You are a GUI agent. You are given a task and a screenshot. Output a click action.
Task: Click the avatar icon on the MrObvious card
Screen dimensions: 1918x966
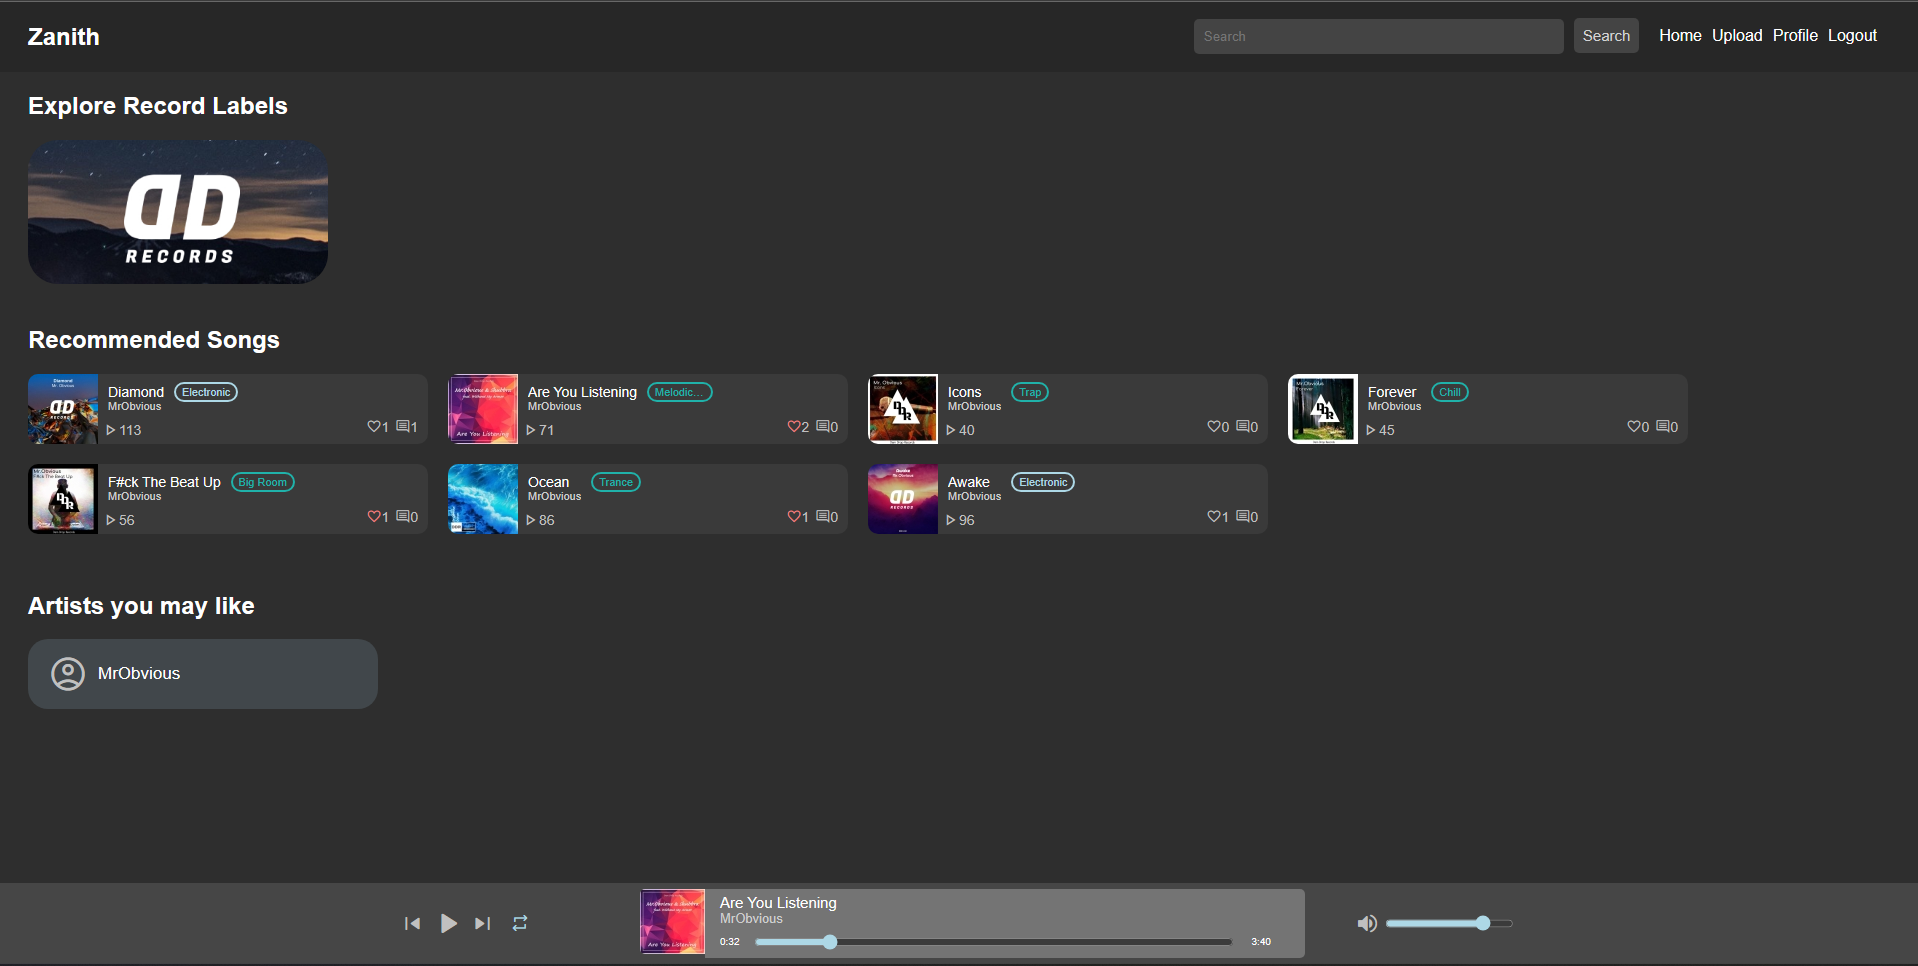point(67,673)
